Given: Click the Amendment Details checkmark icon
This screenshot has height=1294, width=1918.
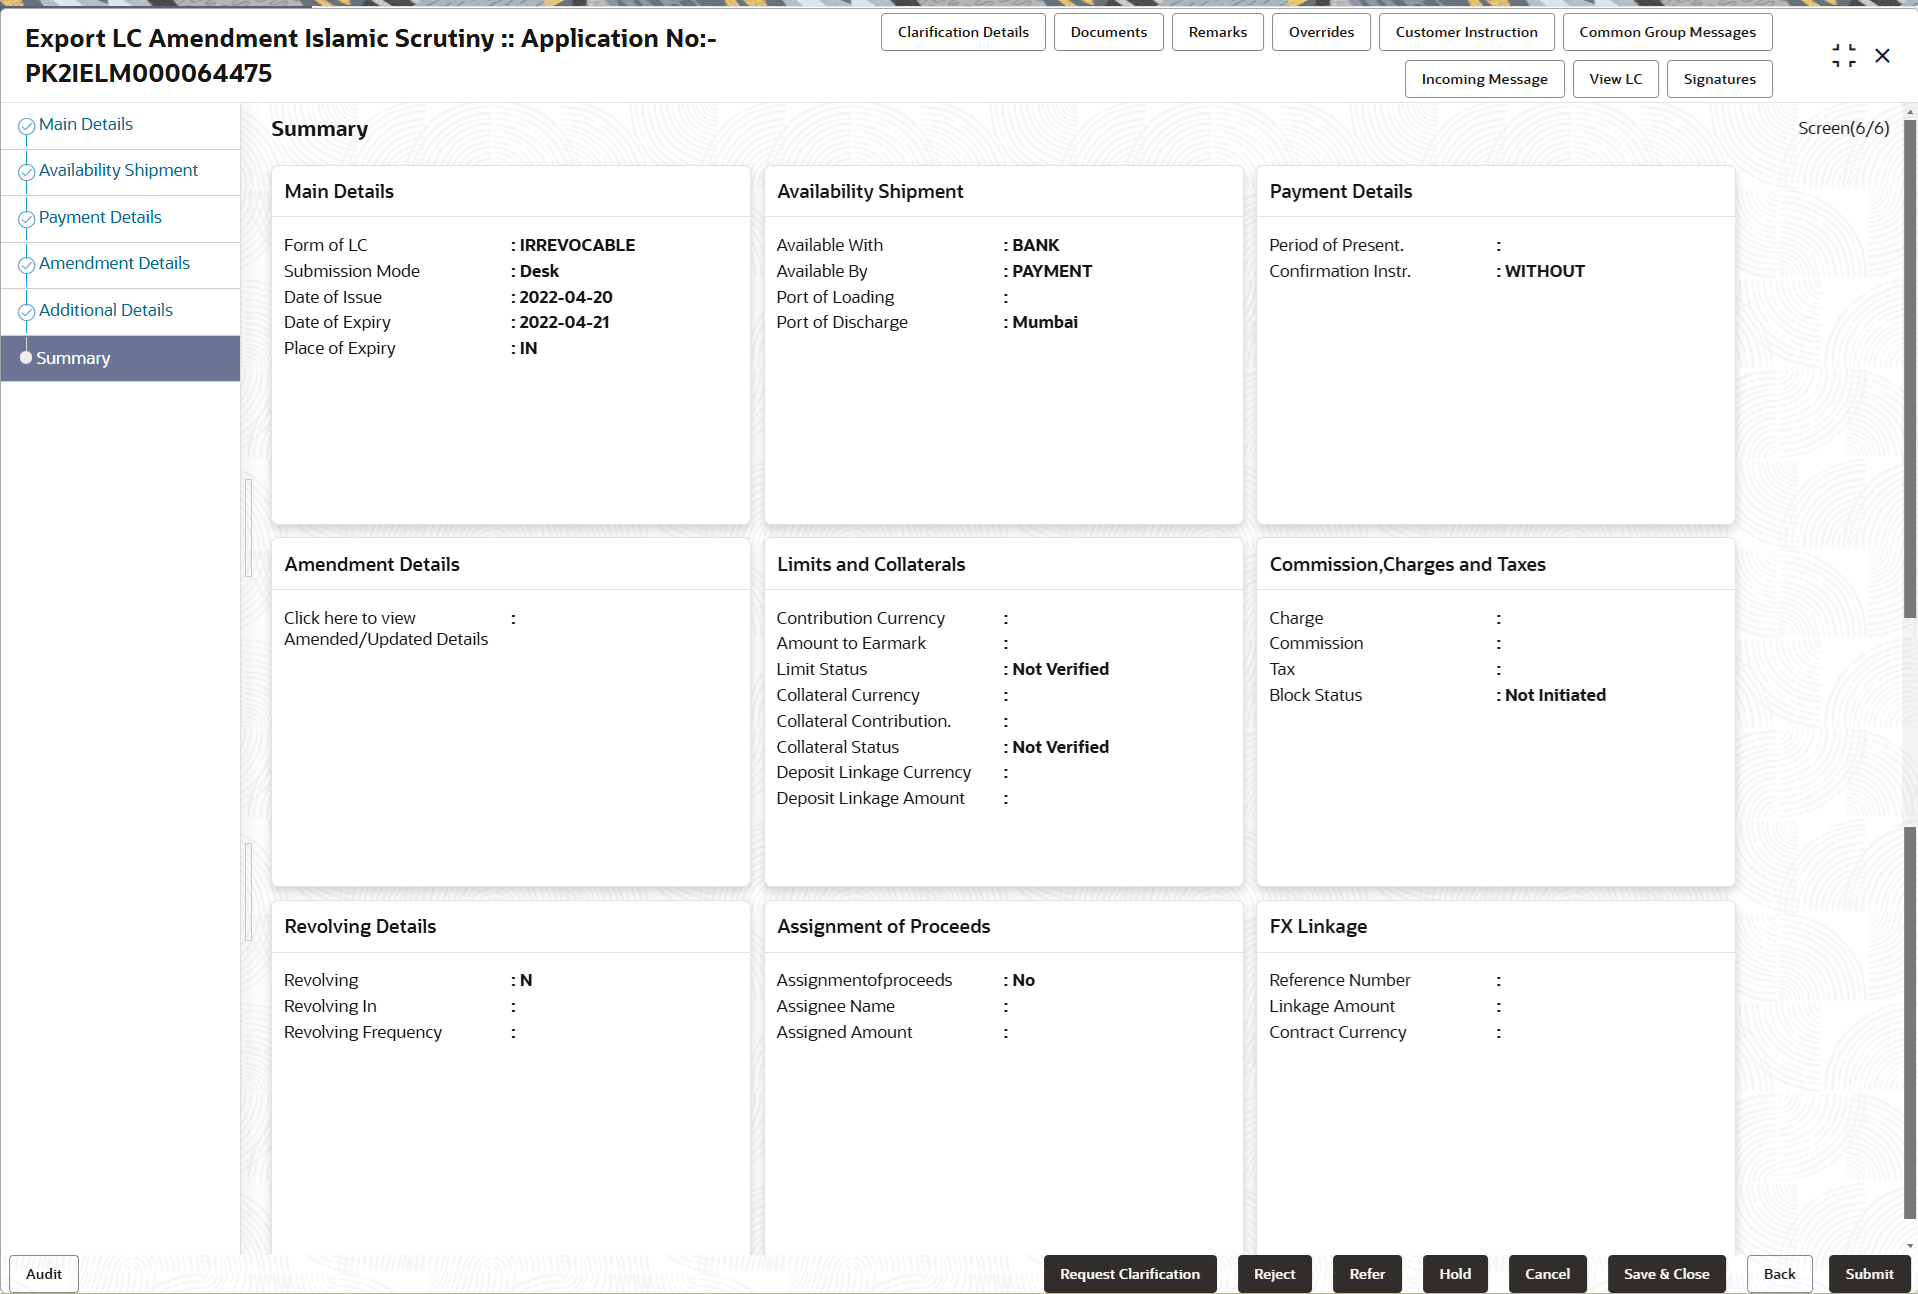Looking at the screenshot, I should point(25,263).
